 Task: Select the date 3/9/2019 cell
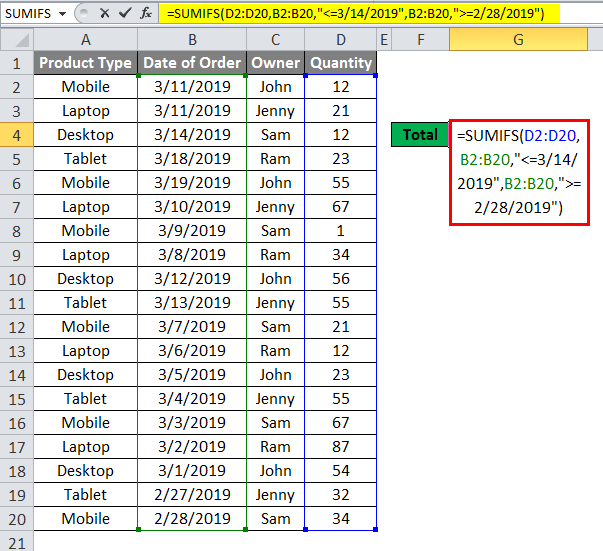tap(192, 231)
